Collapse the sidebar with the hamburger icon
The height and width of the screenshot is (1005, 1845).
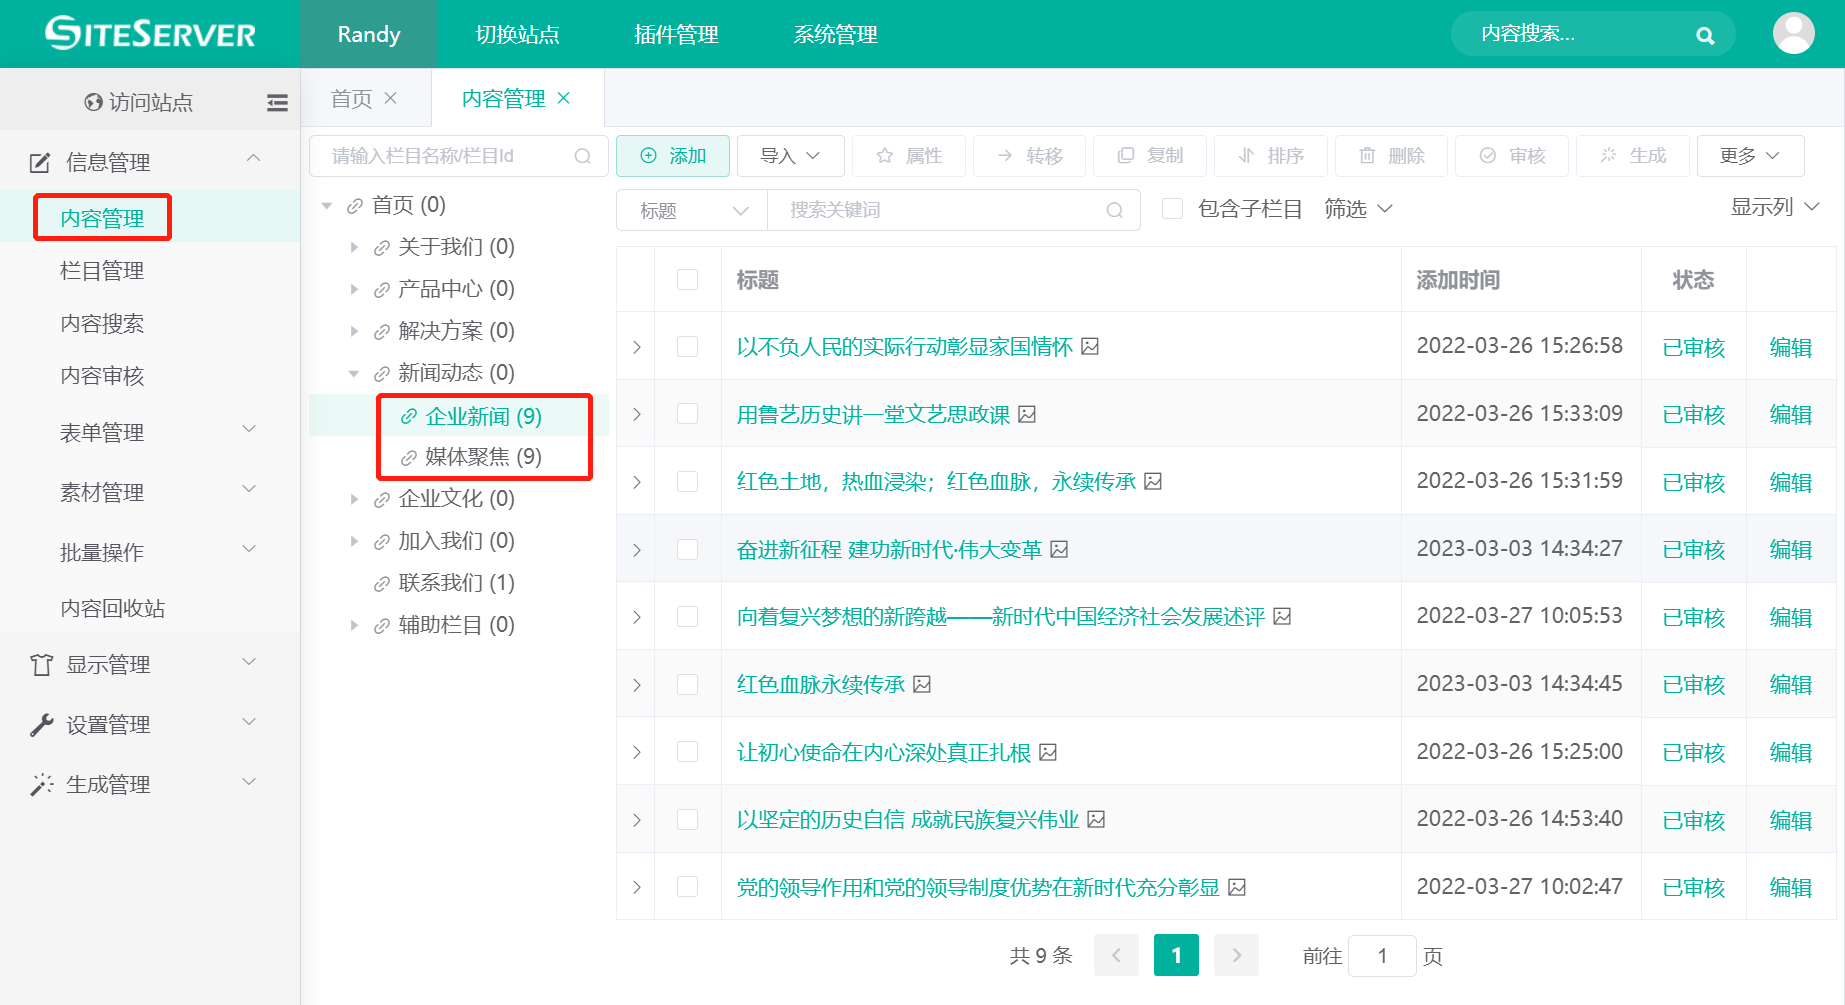[x=277, y=102]
